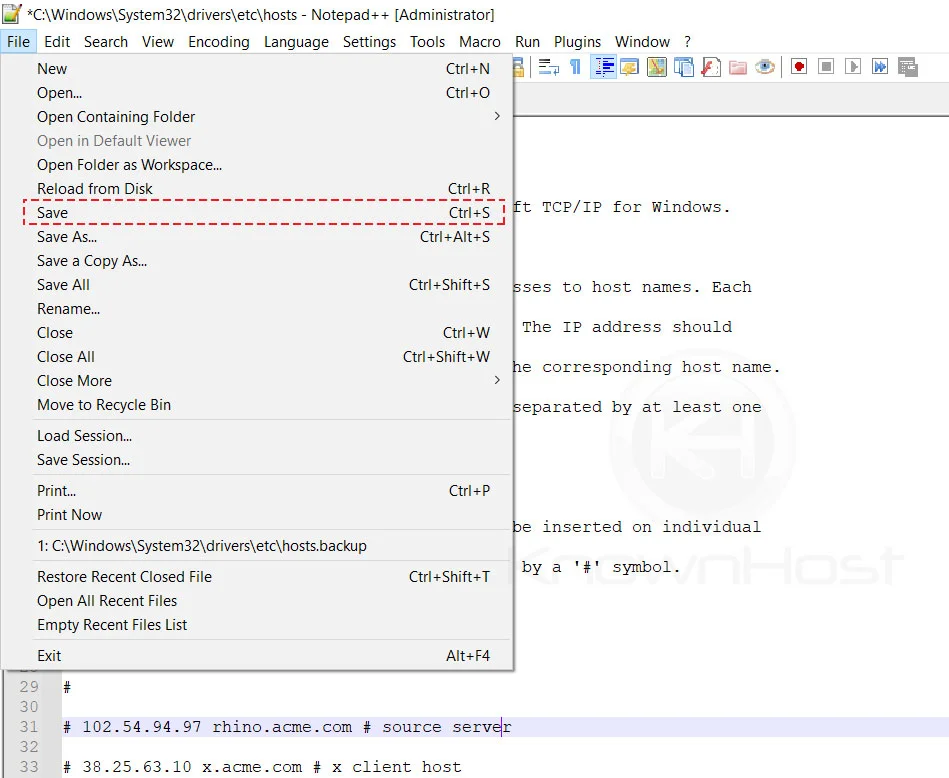Empty the Recent Files List
The image size is (949, 778).
coord(112,624)
